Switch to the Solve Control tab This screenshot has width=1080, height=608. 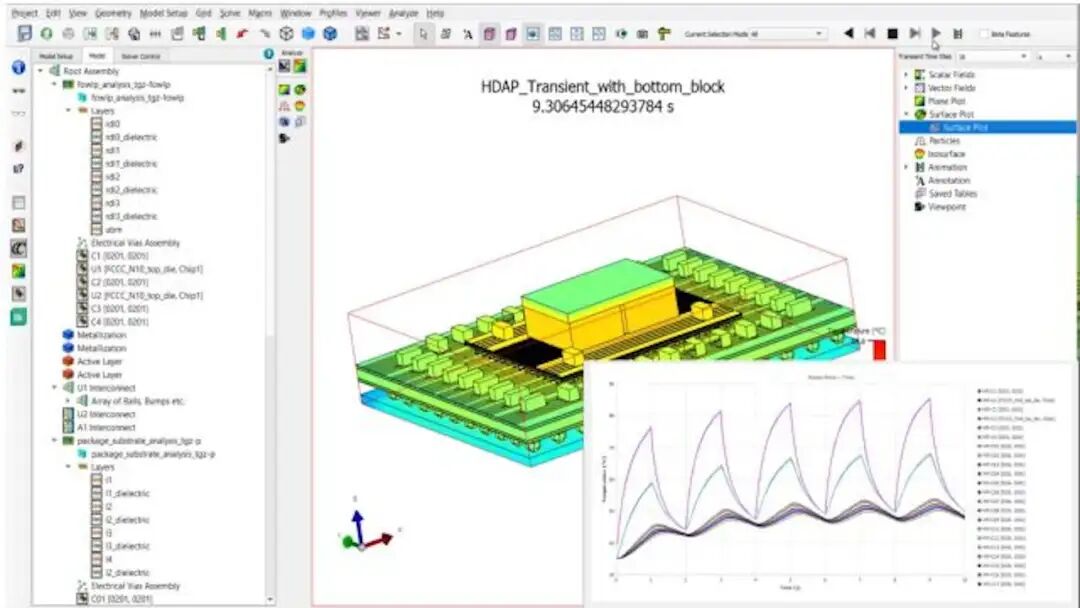pyautogui.click(x=141, y=56)
